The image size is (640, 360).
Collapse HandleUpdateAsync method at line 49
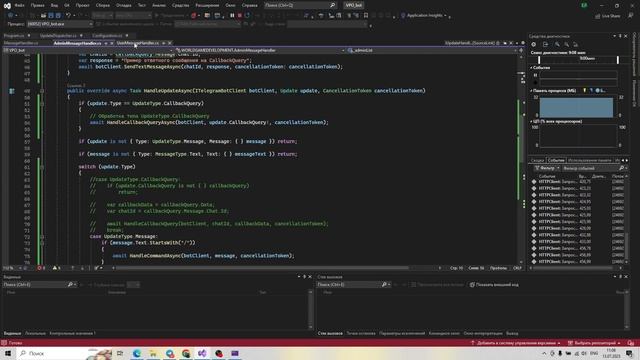(x=42, y=91)
